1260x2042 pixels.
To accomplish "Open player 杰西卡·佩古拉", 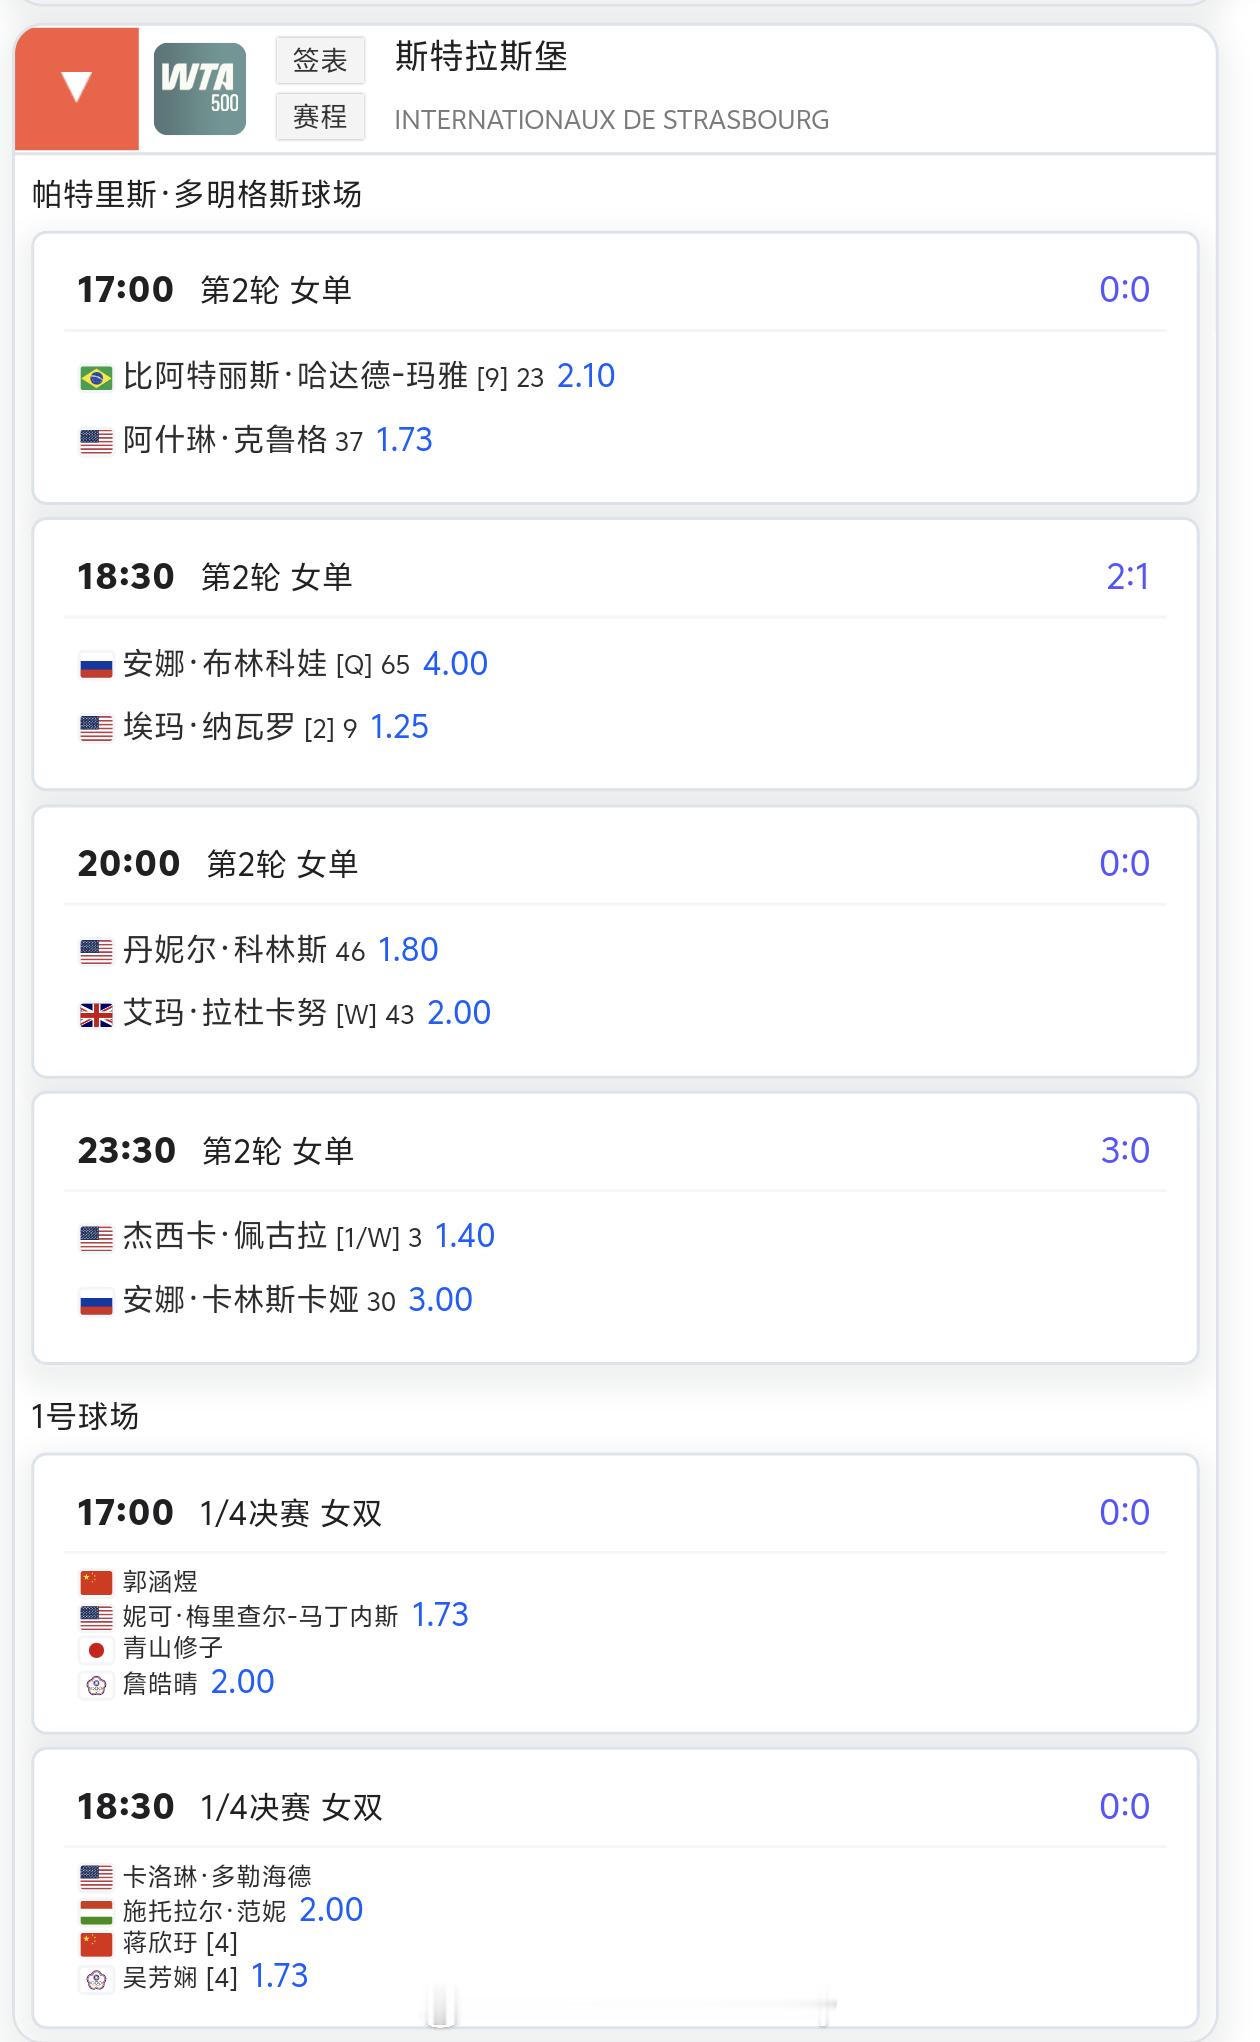I will click(225, 1236).
